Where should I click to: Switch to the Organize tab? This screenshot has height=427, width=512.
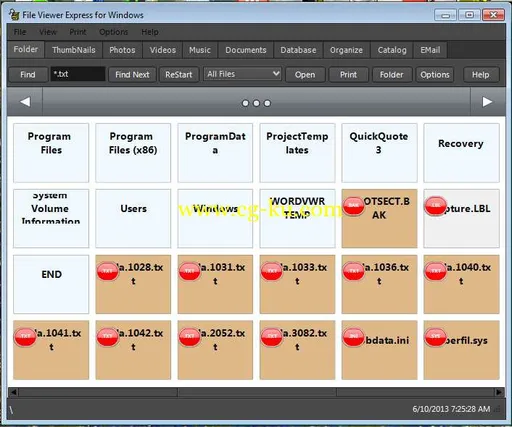(x=346, y=50)
